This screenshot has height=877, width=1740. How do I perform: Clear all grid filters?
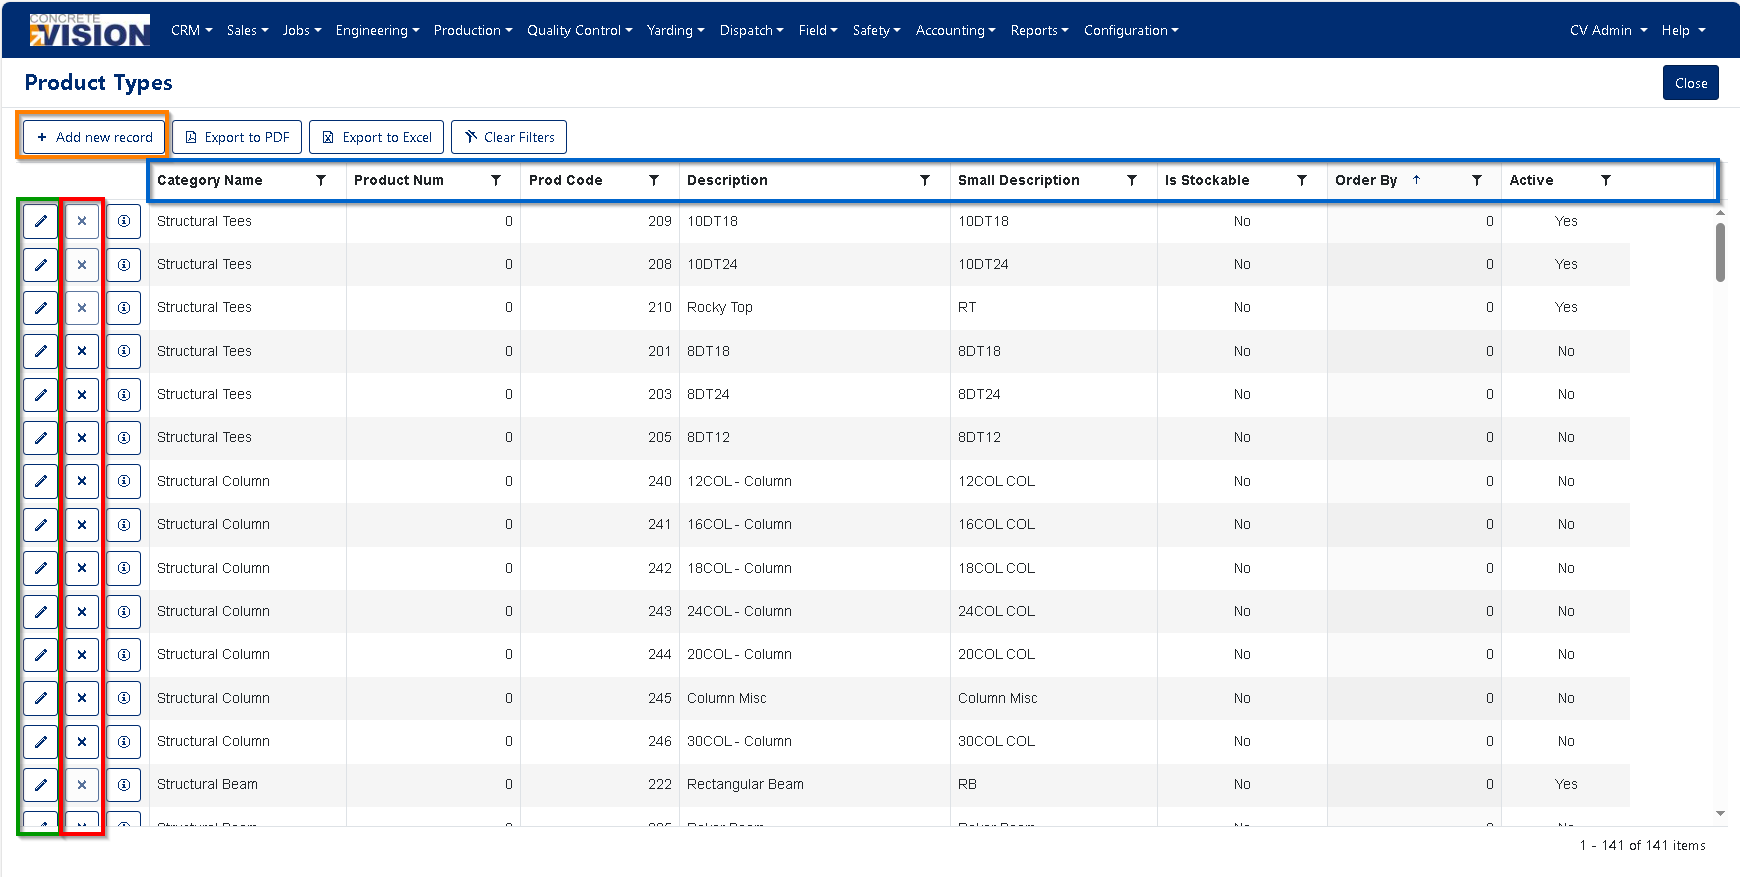click(x=509, y=137)
